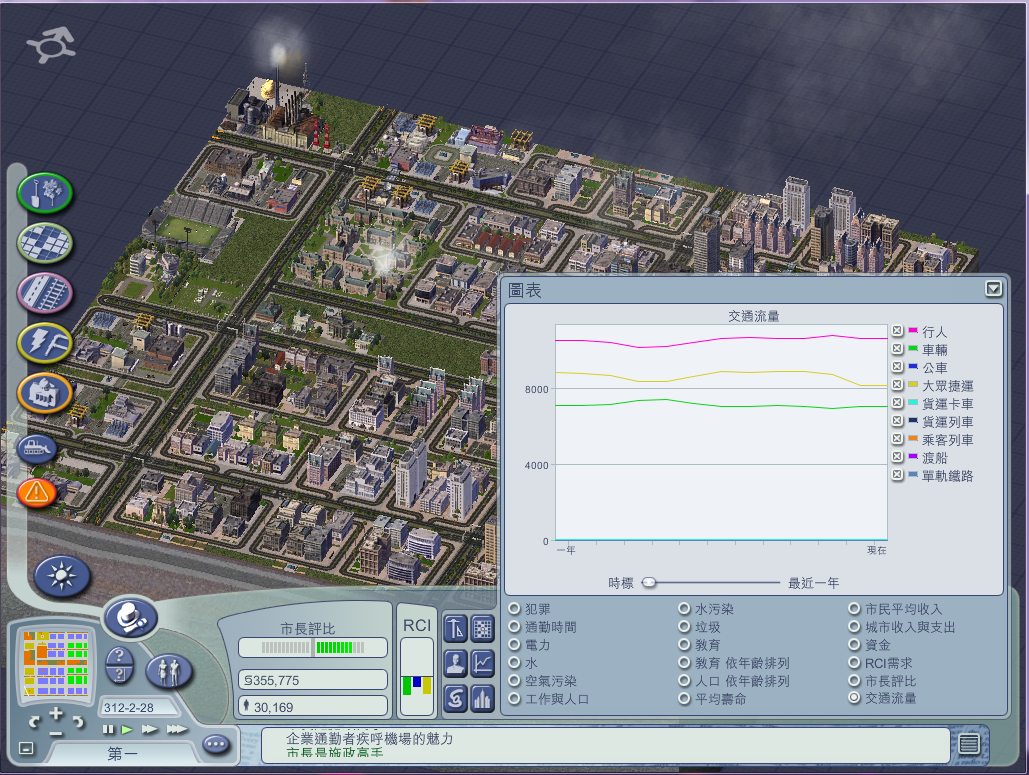Open the data views grid icon
This screenshot has height=775, width=1029.
pos(482,628)
